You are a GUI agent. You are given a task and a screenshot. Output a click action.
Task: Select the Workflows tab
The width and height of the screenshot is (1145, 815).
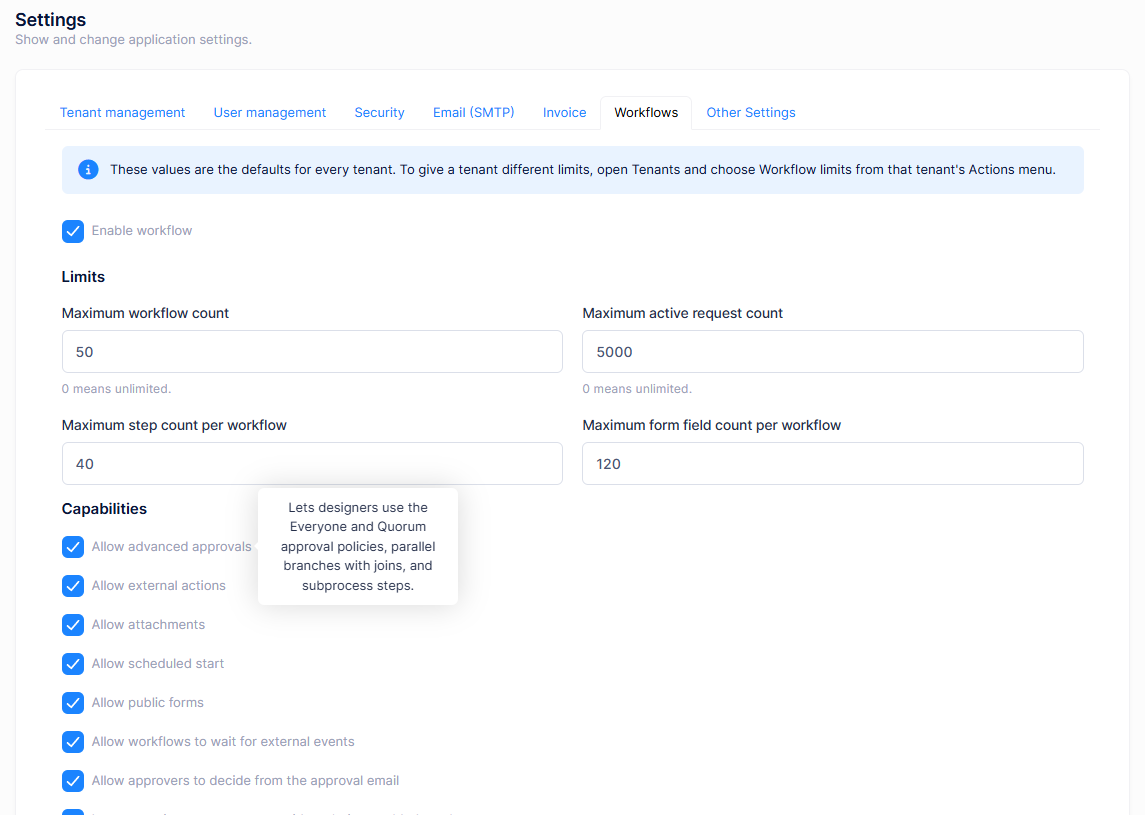646,112
